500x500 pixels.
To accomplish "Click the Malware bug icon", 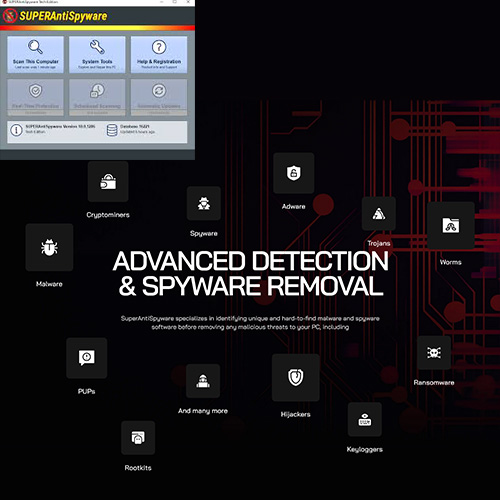I will tap(49, 247).
